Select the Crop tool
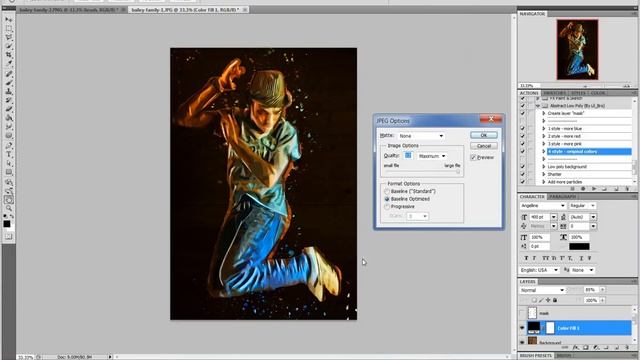The image size is (640, 360). (x=9, y=55)
